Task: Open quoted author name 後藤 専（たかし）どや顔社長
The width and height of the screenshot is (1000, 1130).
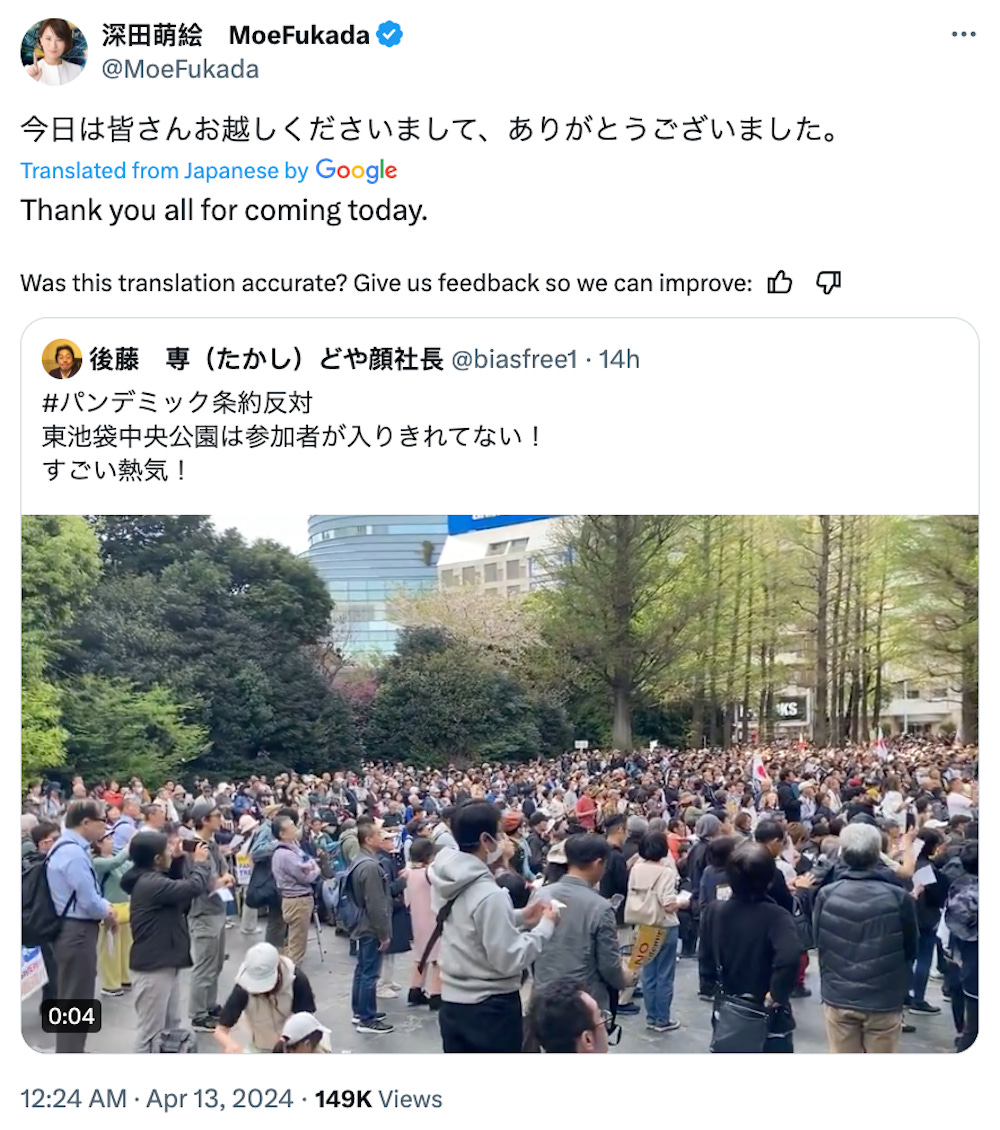Action: click(x=266, y=359)
